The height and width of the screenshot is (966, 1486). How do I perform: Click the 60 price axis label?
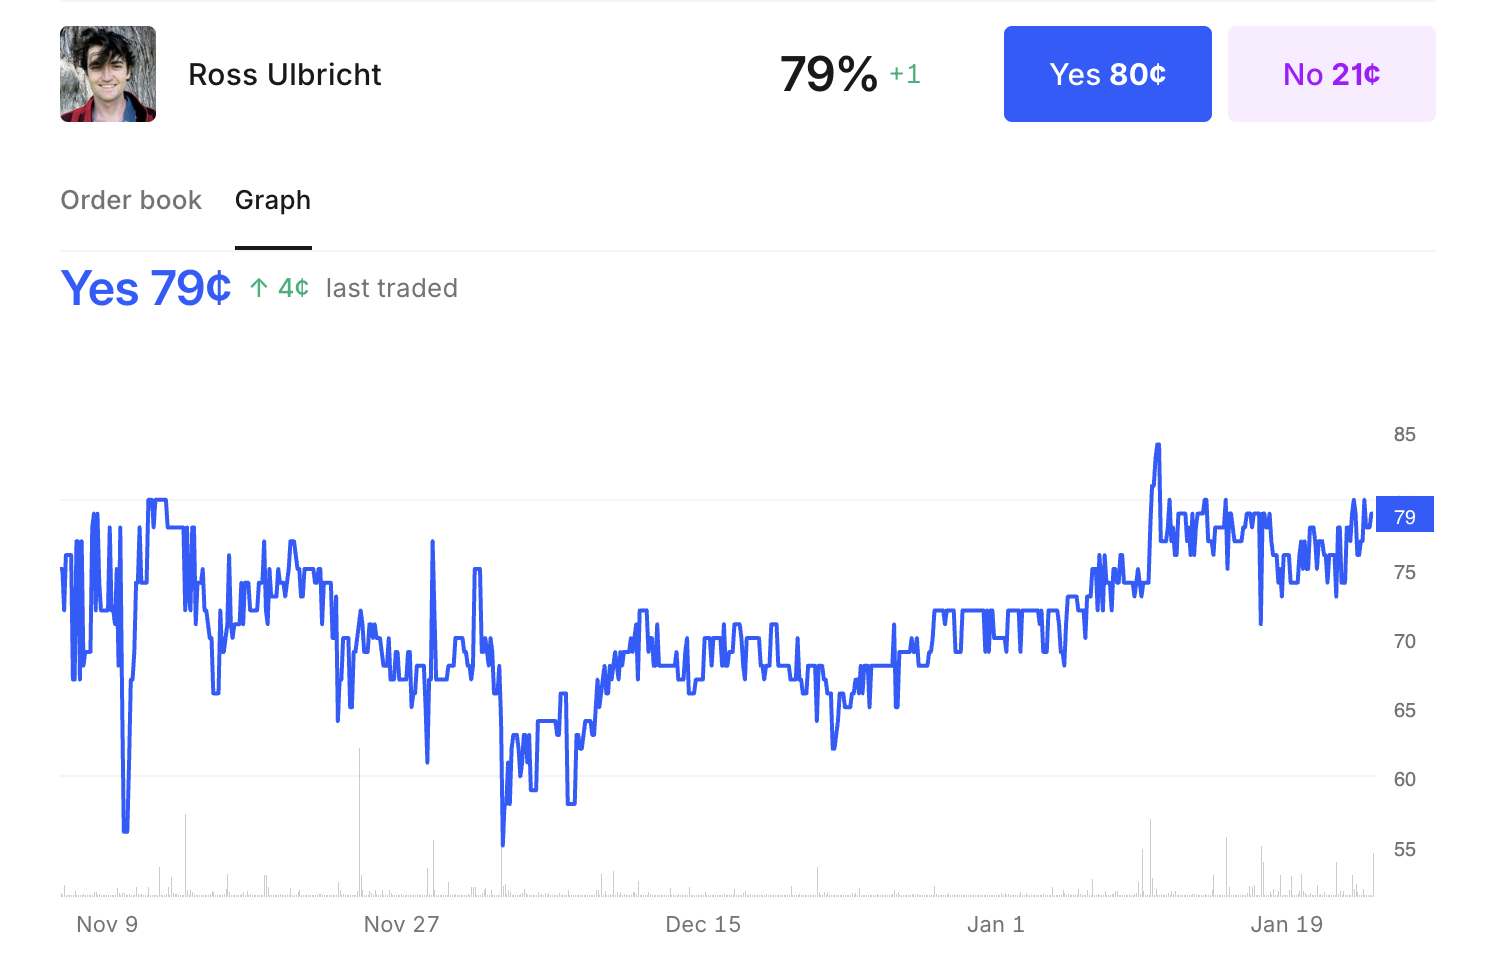1404,779
